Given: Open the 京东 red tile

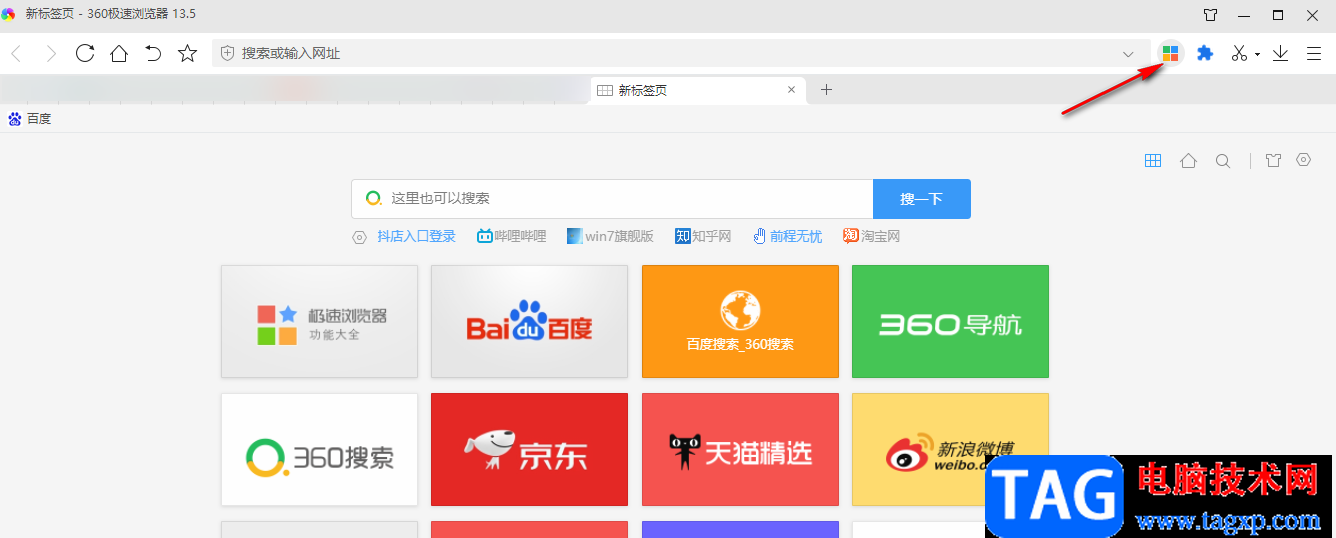Looking at the screenshot, I should [x=529, y=450].
